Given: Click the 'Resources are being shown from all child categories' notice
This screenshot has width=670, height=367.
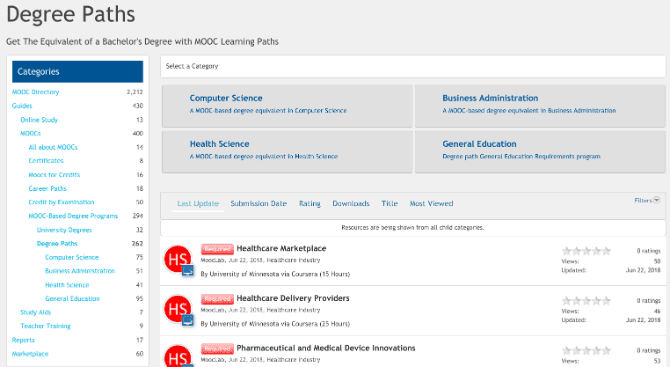Looking at the screenshot, I should (x=413, y=228).
